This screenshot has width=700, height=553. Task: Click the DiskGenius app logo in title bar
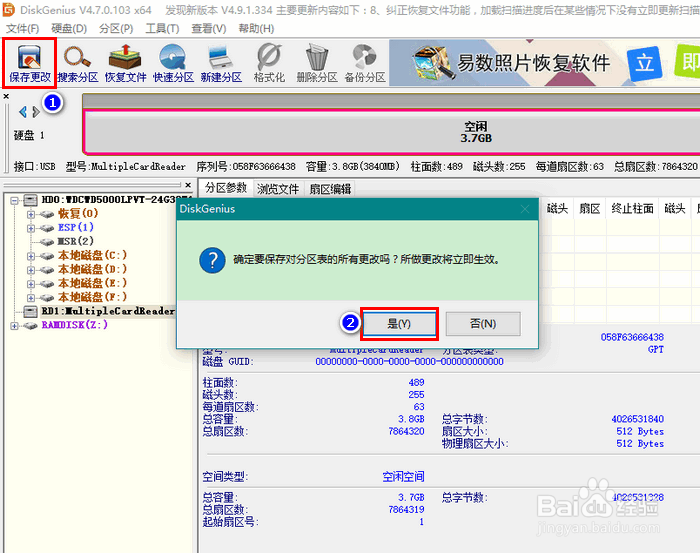[8, 9]
